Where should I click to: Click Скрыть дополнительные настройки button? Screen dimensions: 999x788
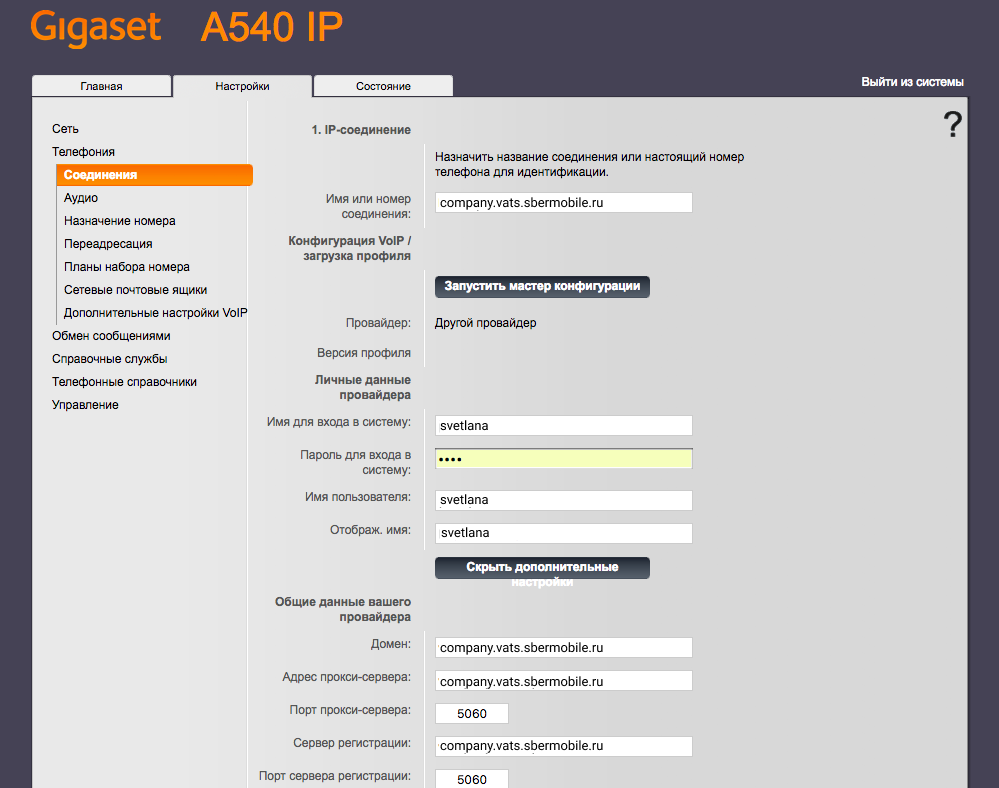click(x=542, y=568)
